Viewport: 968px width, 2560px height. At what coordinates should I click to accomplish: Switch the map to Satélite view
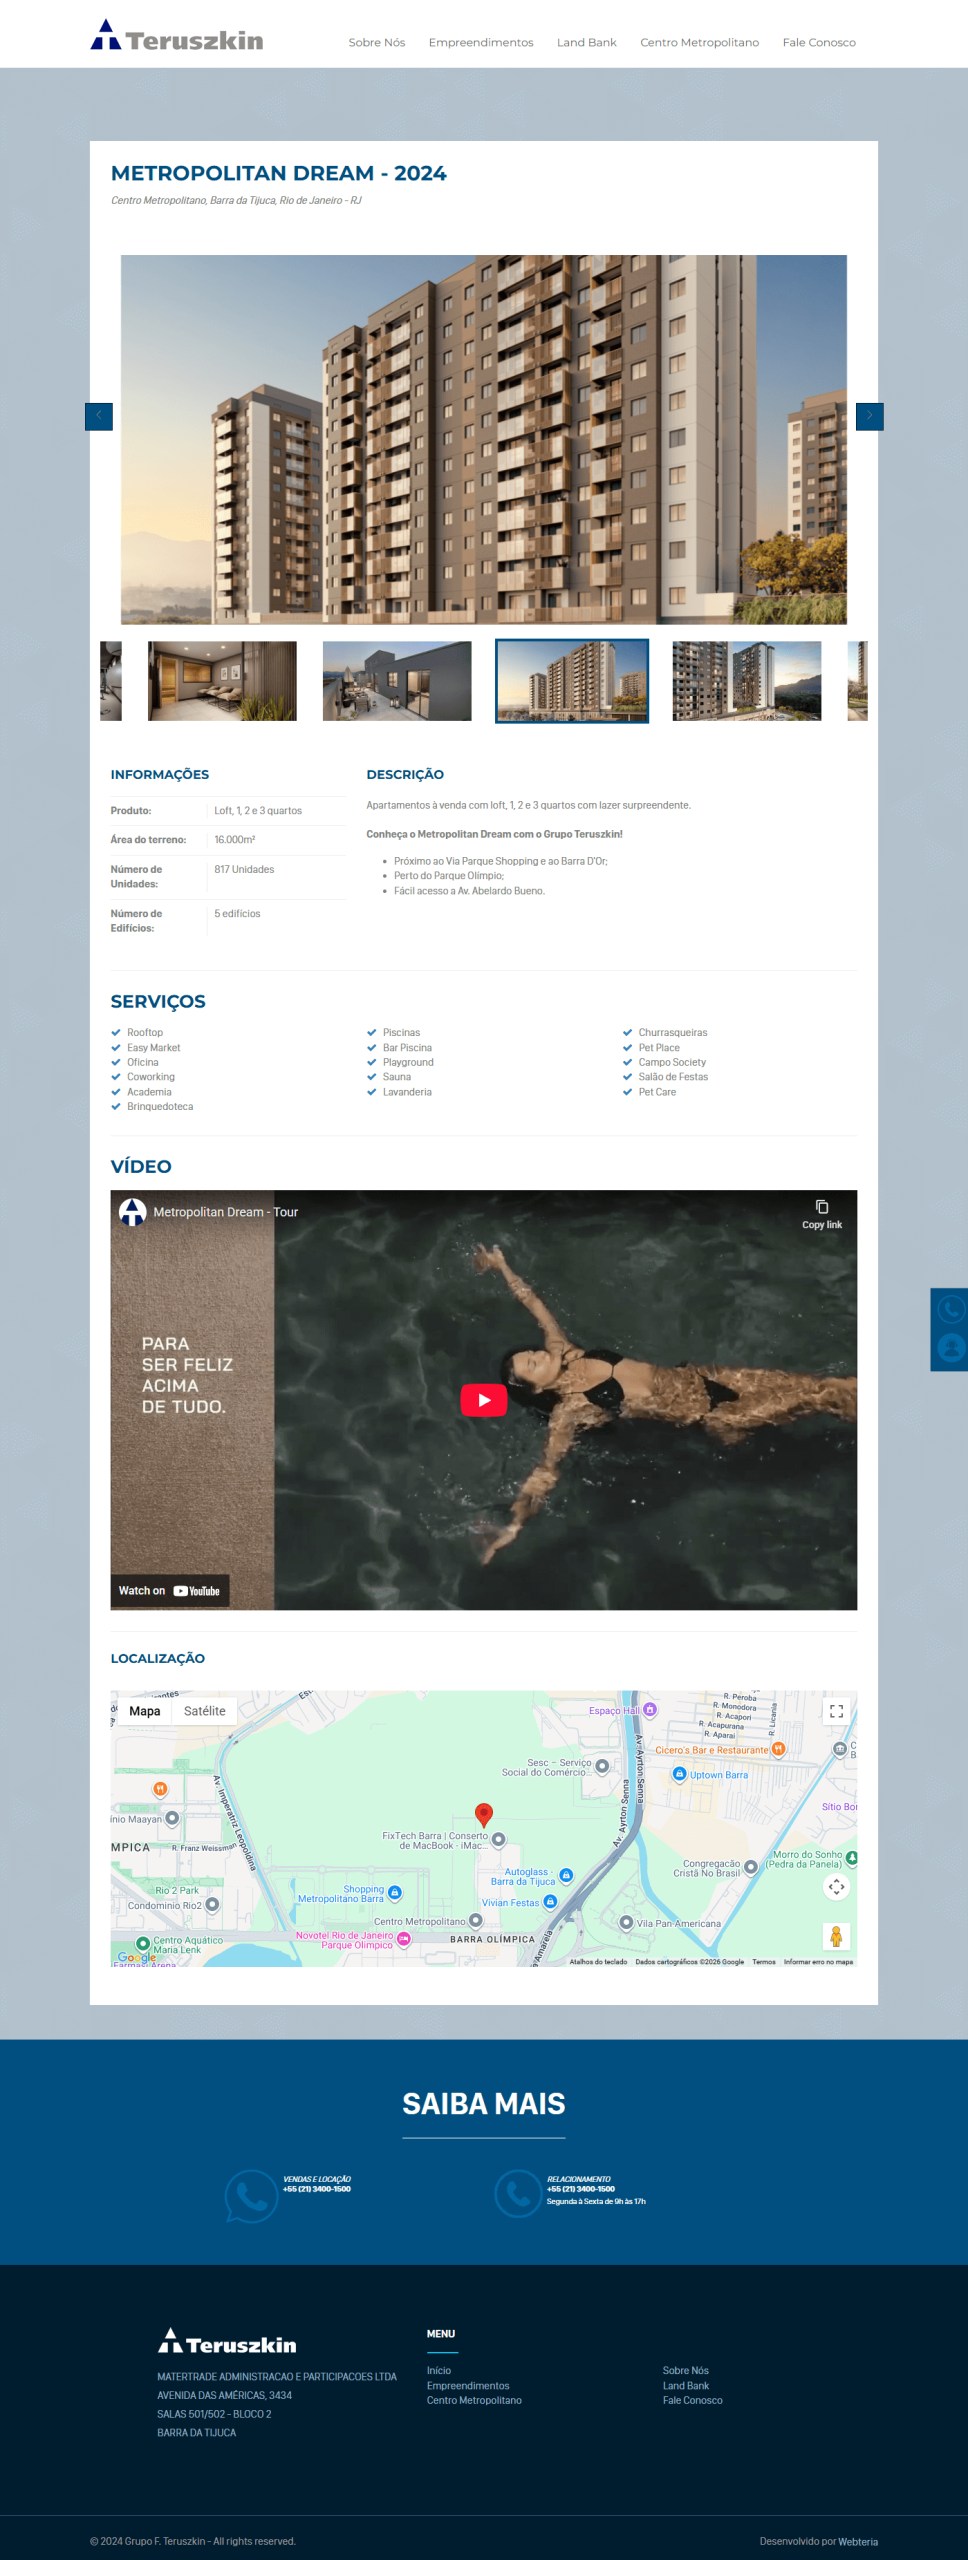click(204, 1711)
